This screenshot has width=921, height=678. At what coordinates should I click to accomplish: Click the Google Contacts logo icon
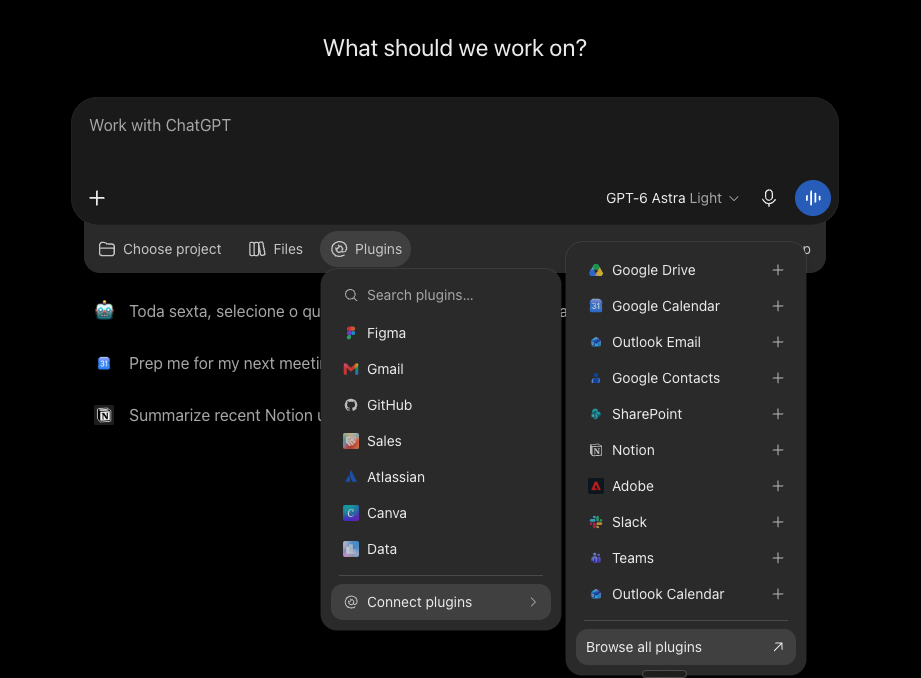[x=596, y=378]
